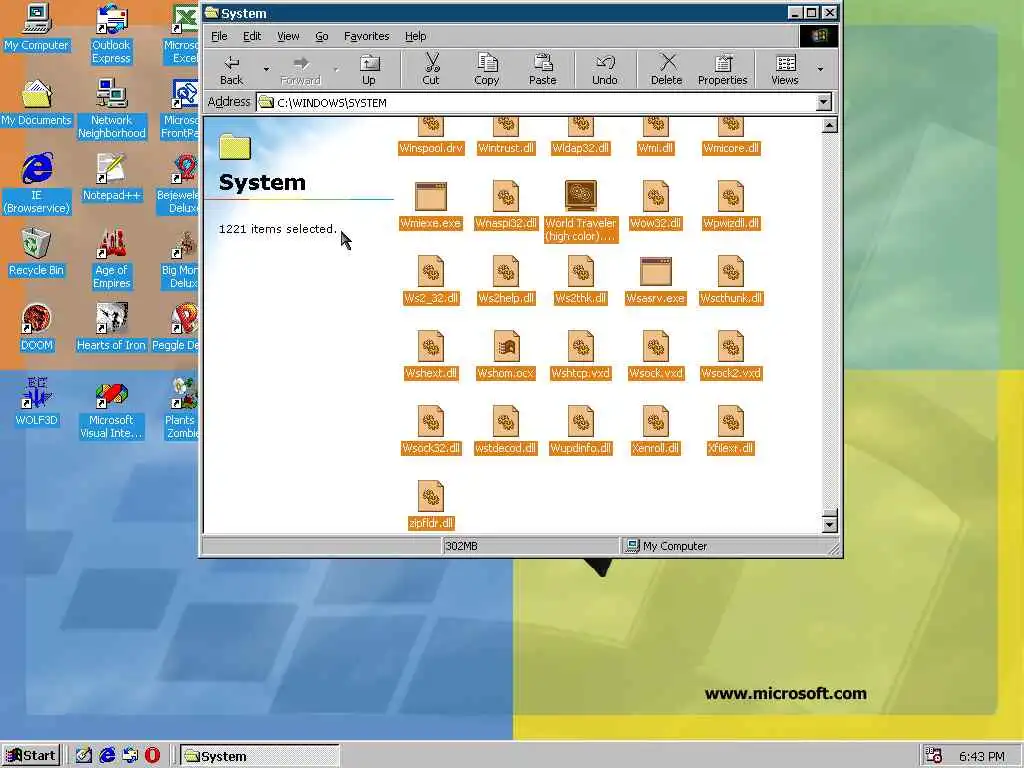Expand the Address bar dropdown
This screenshot has width=1024, height=768.
(x=824, y=102)
